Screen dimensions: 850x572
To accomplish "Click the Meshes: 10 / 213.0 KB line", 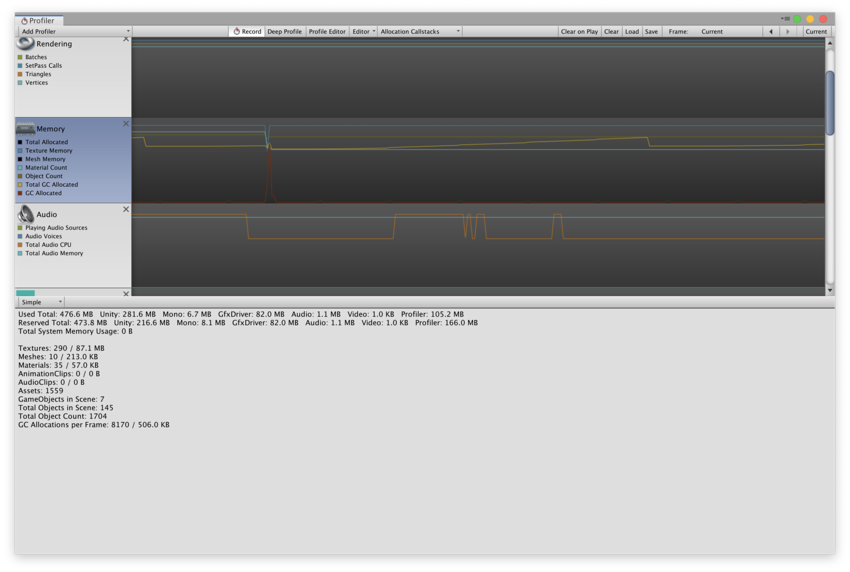I will 58,357.
